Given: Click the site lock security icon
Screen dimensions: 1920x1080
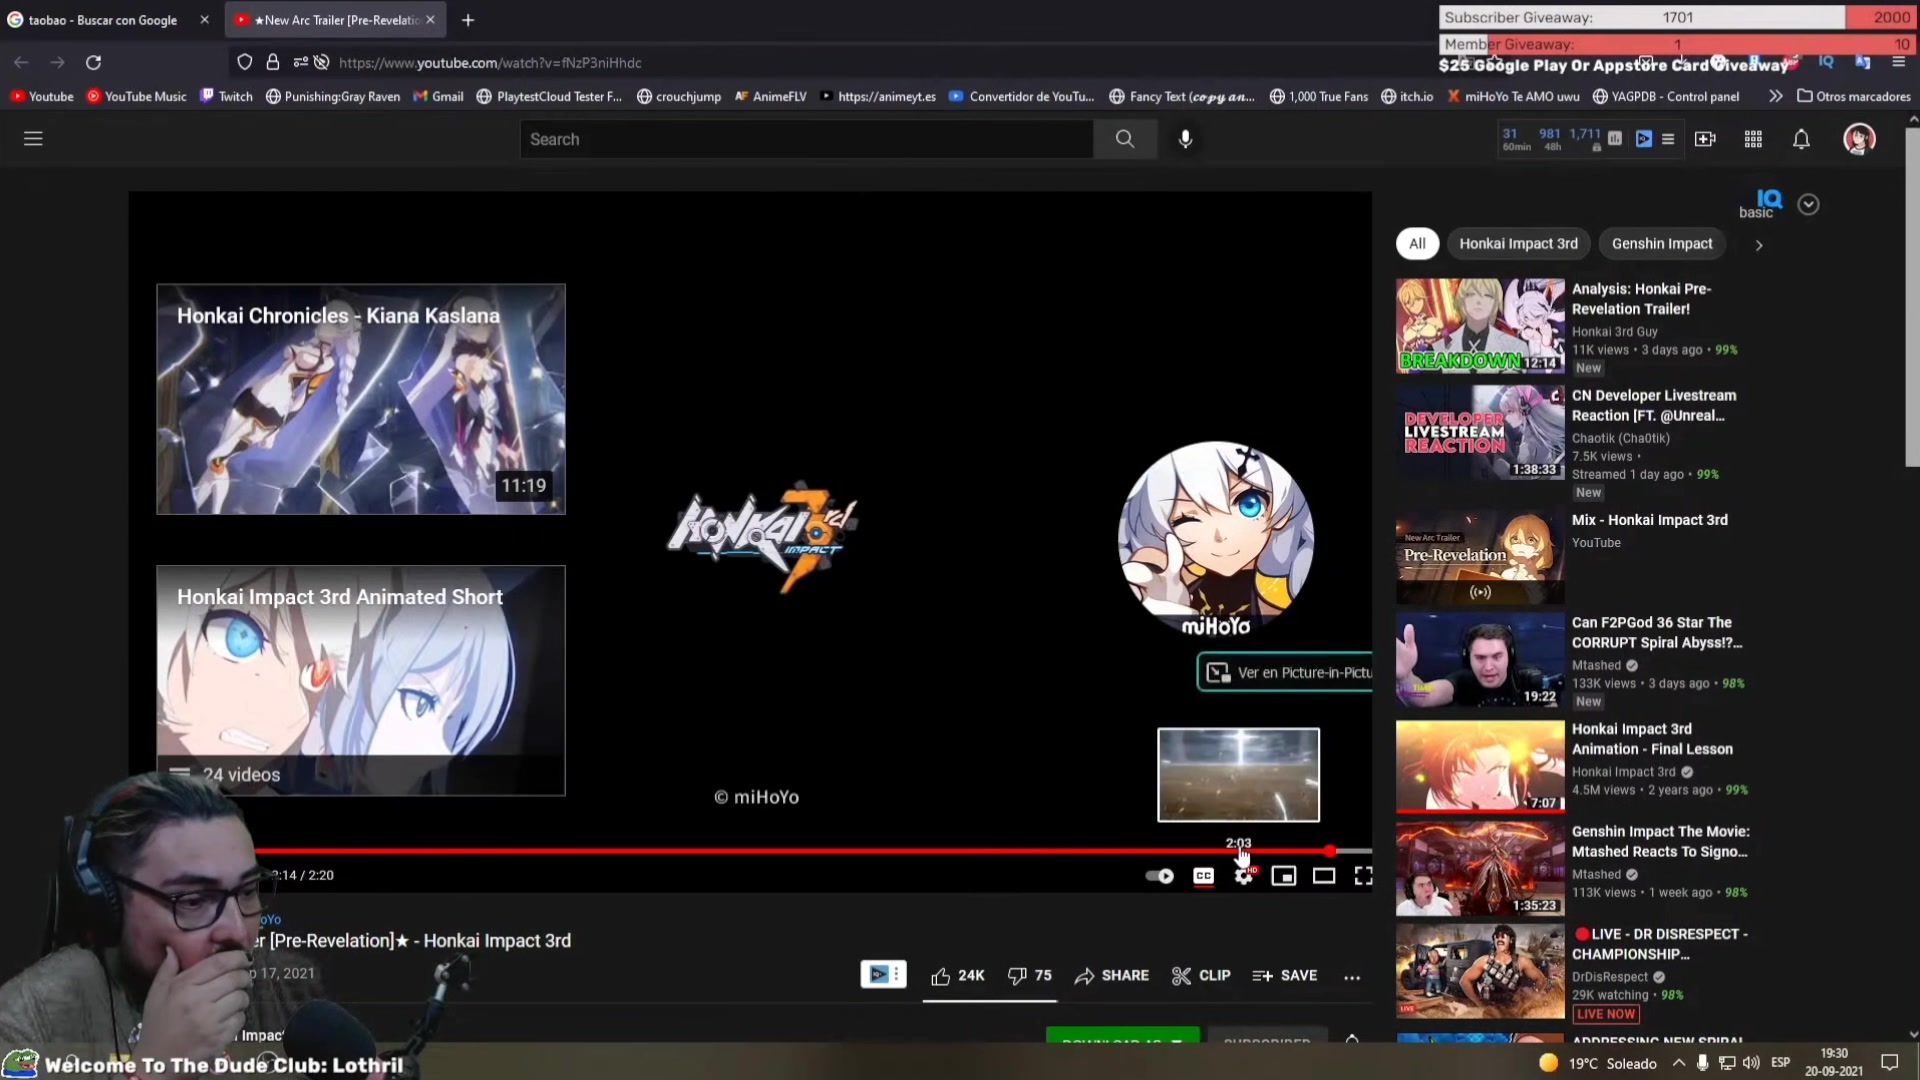Looking at the screenshot, I should (272, 62).
